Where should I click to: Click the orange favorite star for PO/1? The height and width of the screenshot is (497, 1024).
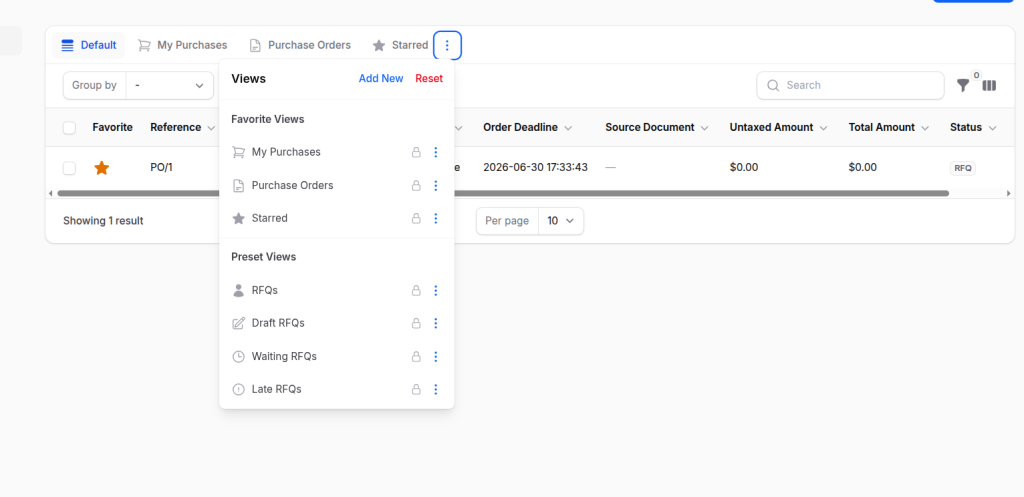click(x=101, y=168)
